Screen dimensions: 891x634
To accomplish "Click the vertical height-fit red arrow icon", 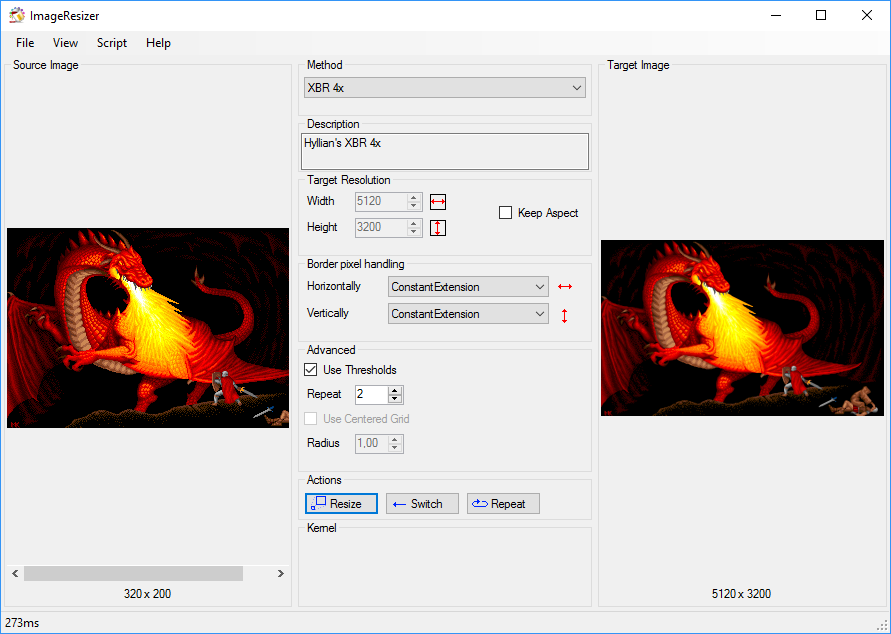I will pos(438,228).
